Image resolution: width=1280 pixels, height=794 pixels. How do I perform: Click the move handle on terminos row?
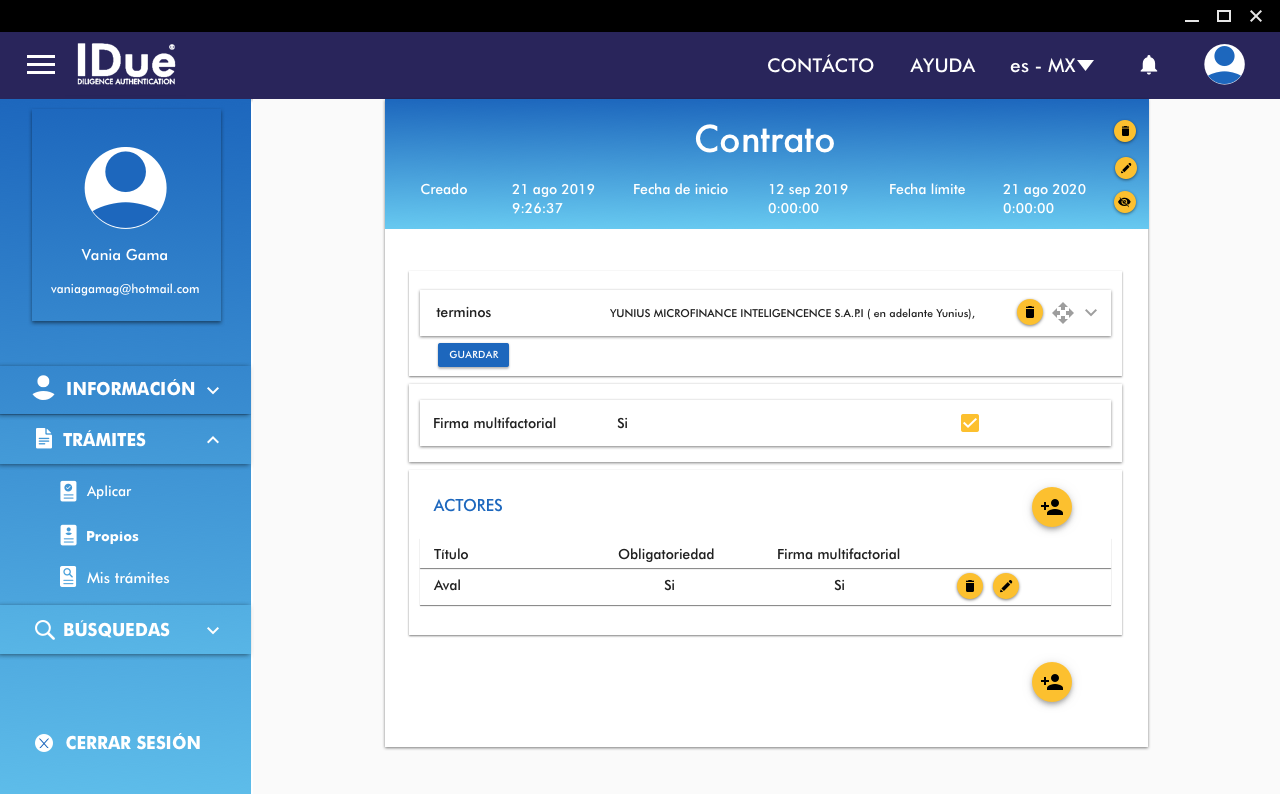(x=1063, y=313)
